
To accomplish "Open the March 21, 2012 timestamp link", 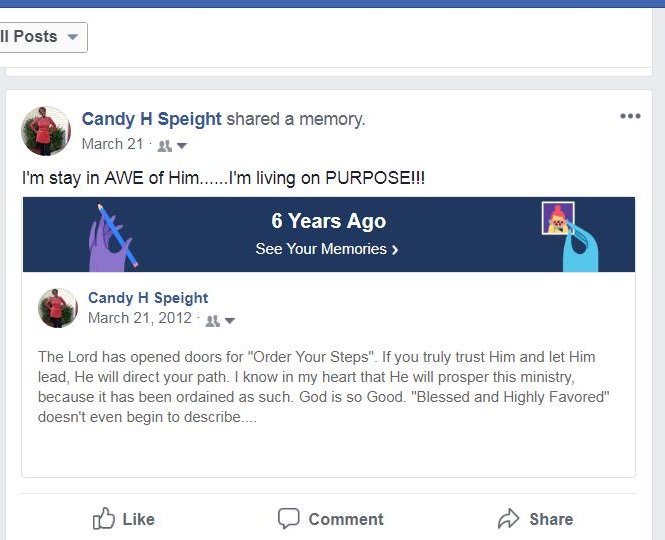I will coord(141,318).
